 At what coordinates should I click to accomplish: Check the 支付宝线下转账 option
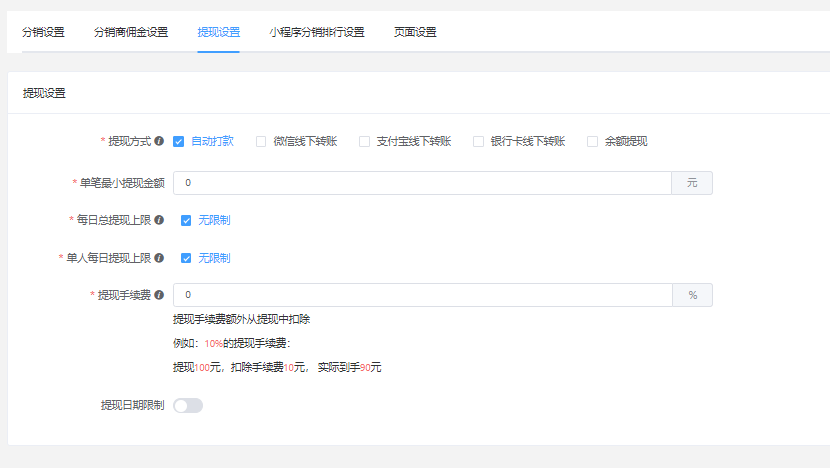pyautogui.click(x=364, y=141)
